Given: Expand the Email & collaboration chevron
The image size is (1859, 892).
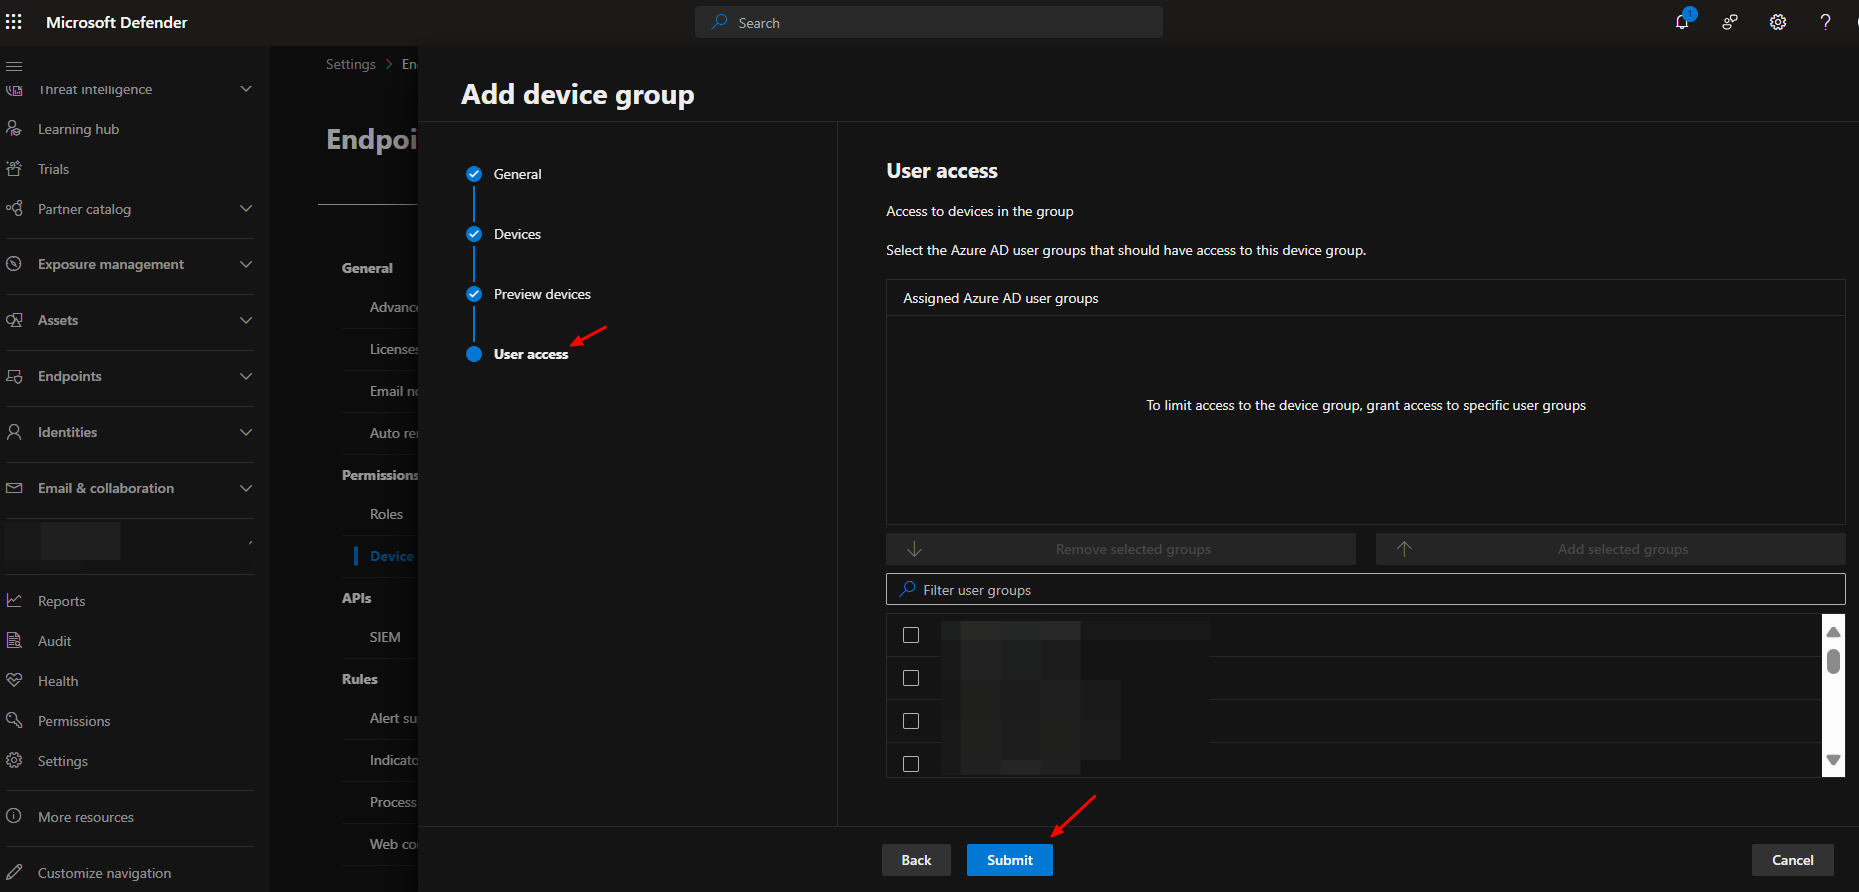Looking at the screenshot, I should pyautogui.click(x=246, y=488).
